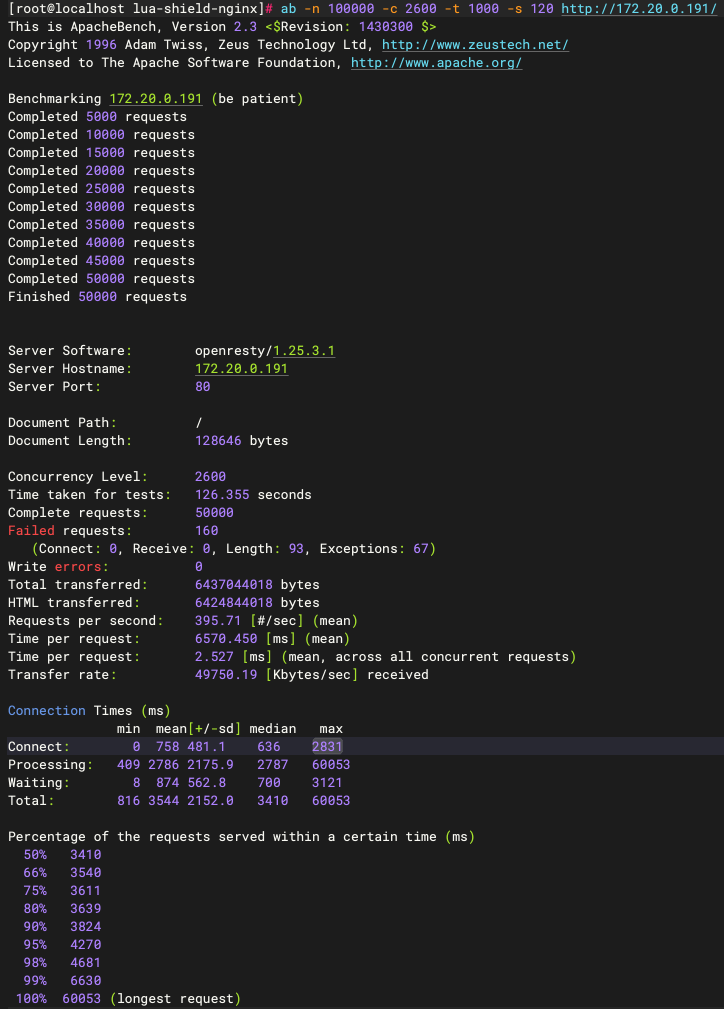724x1009 pixels.
Task: Click the 99% percentile value 6630
Action: coord(85,981)
